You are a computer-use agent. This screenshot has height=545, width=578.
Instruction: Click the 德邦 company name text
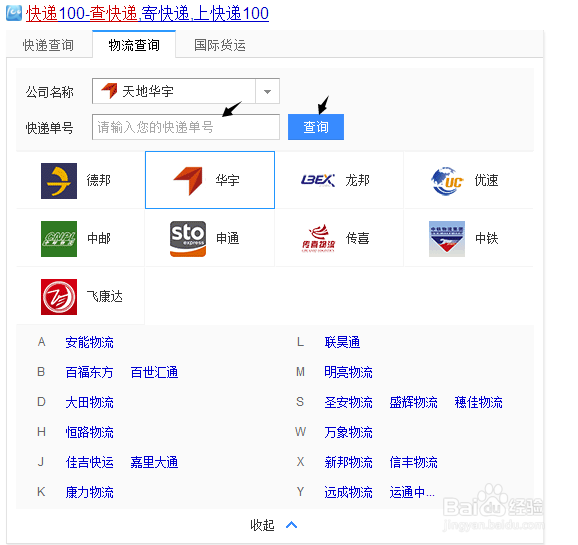click(x=98, y=180)
